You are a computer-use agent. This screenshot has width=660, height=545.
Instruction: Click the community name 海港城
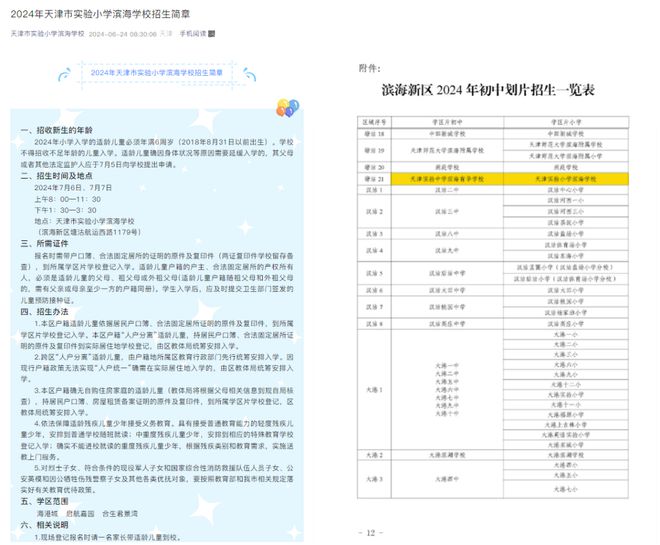point(47,513)
